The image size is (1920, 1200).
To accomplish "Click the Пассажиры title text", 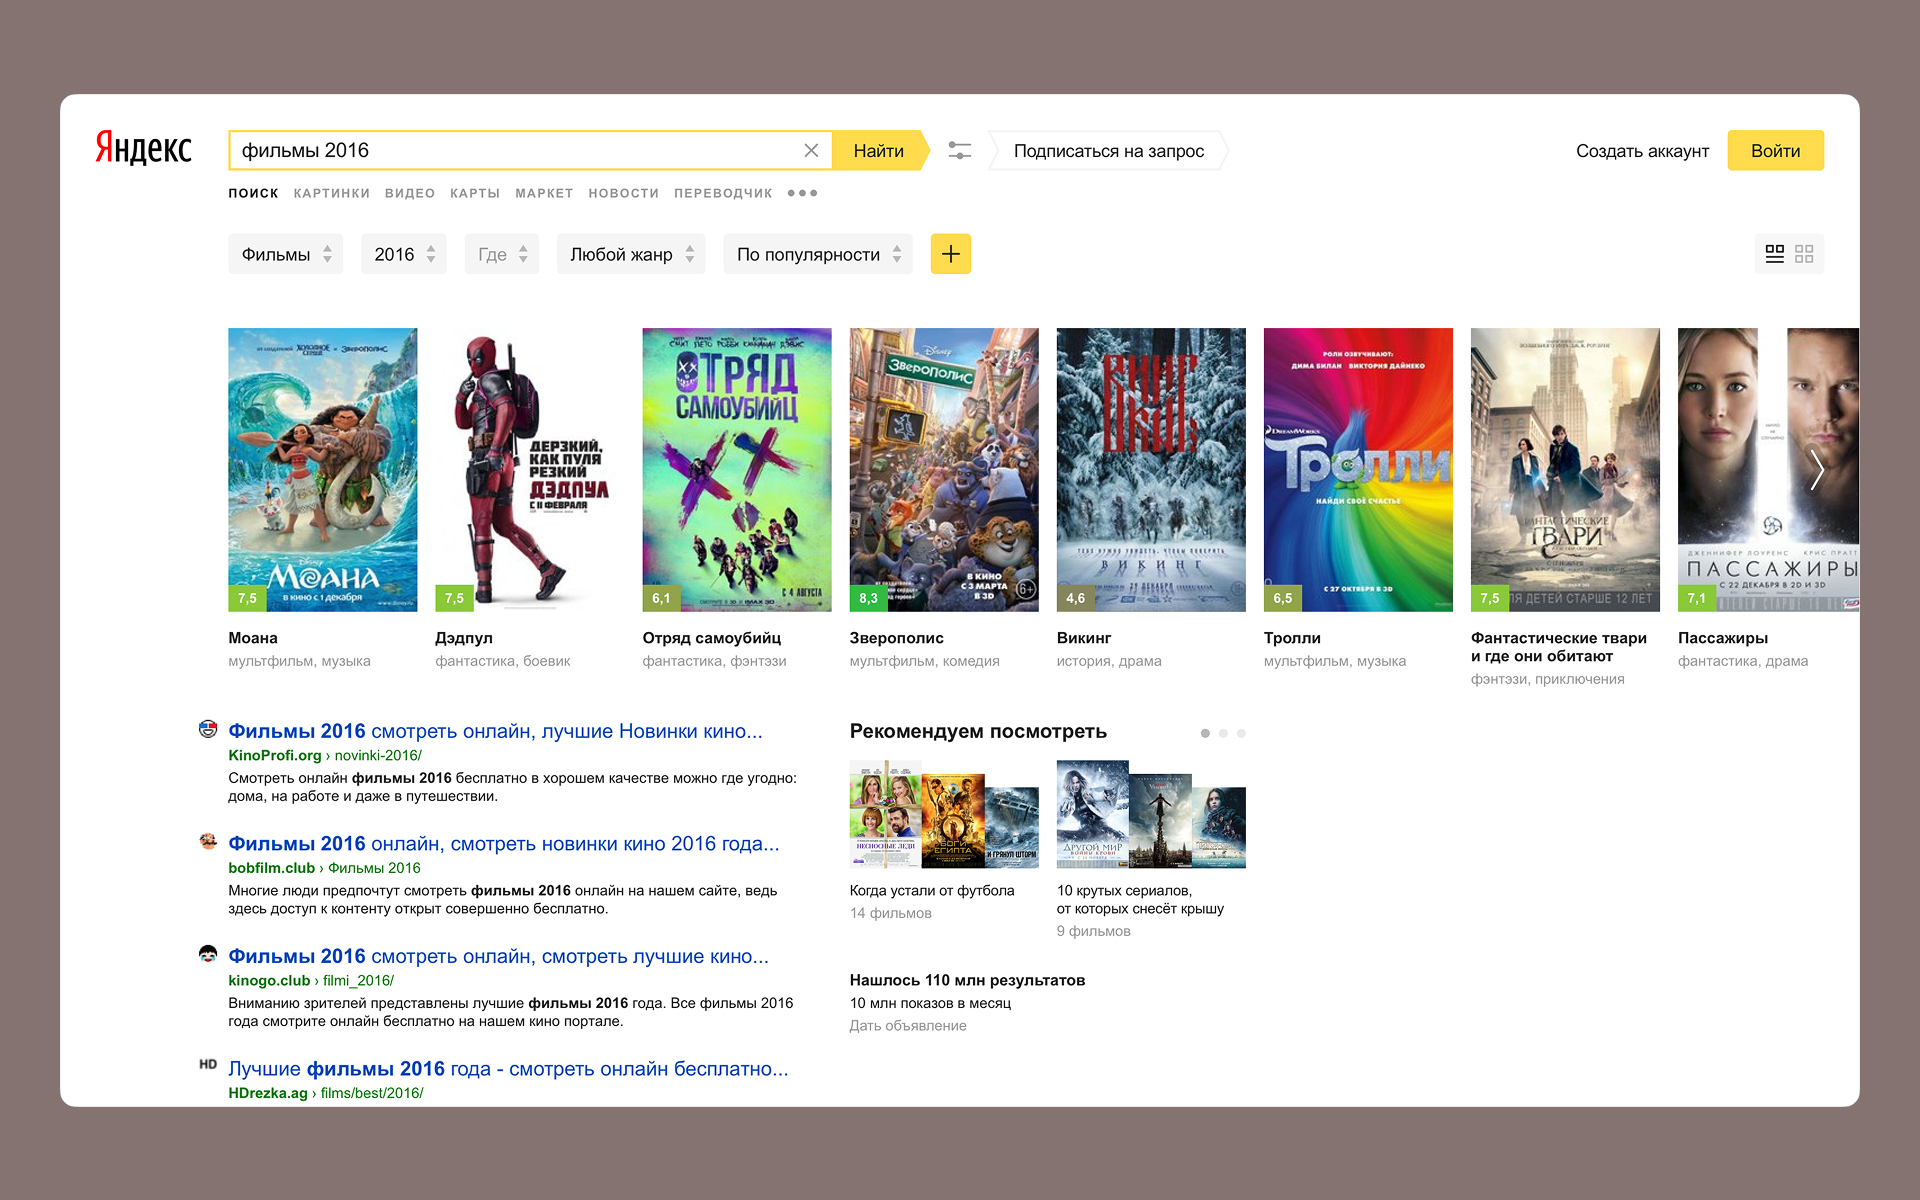I will pyautogui.click(x=1723, y=638).
